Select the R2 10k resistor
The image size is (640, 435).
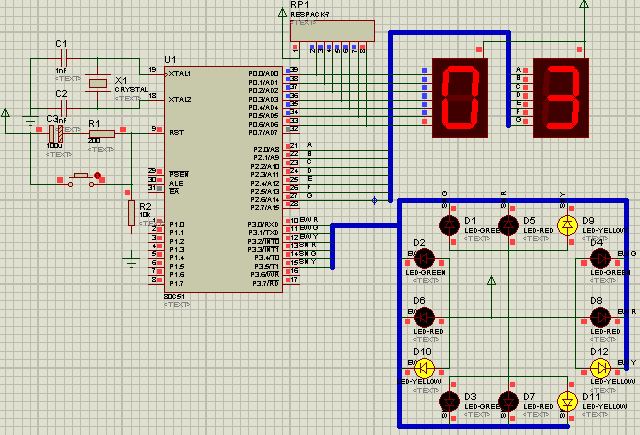[131, 213]
